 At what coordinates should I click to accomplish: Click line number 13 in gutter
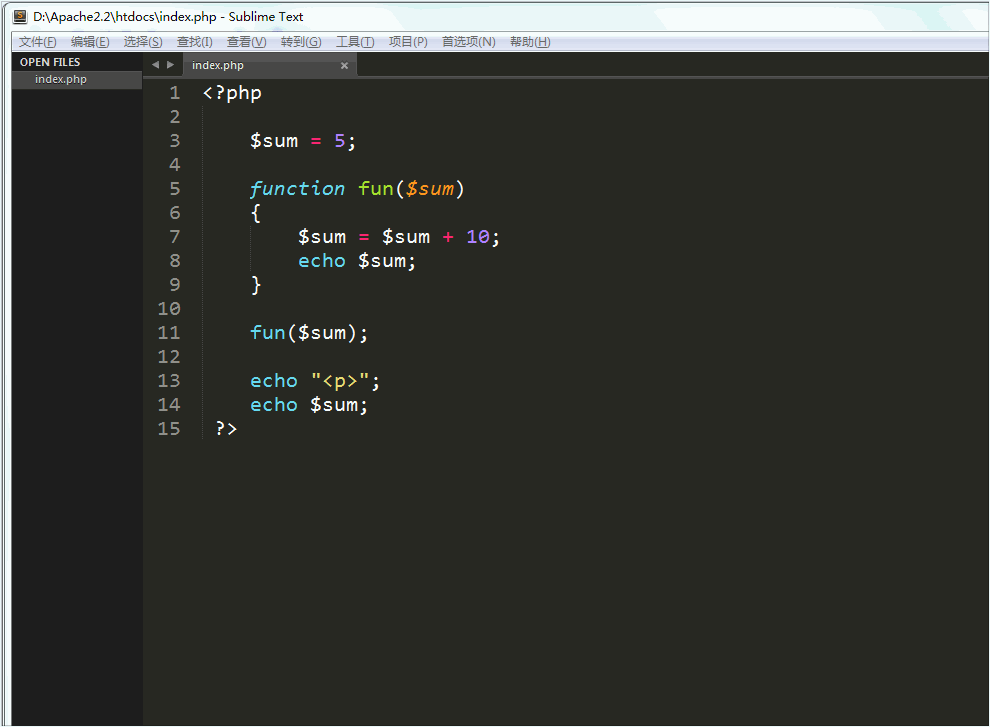click(169, 381)
